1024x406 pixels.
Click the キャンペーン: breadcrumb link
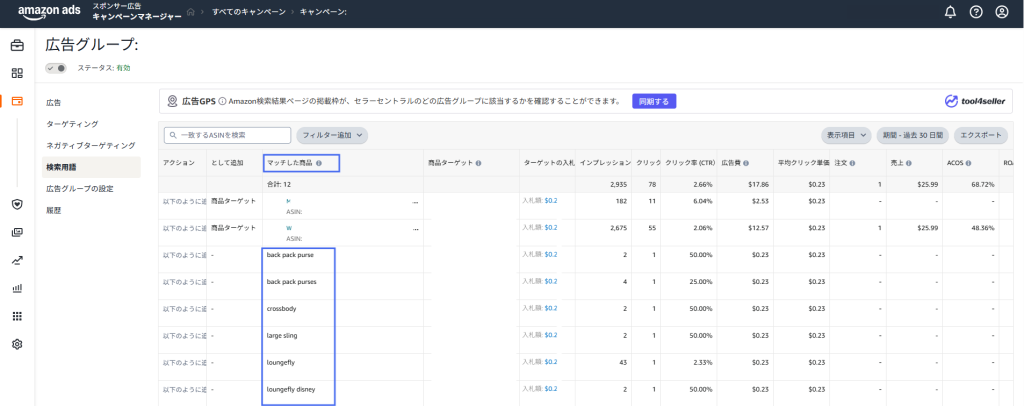323,12
